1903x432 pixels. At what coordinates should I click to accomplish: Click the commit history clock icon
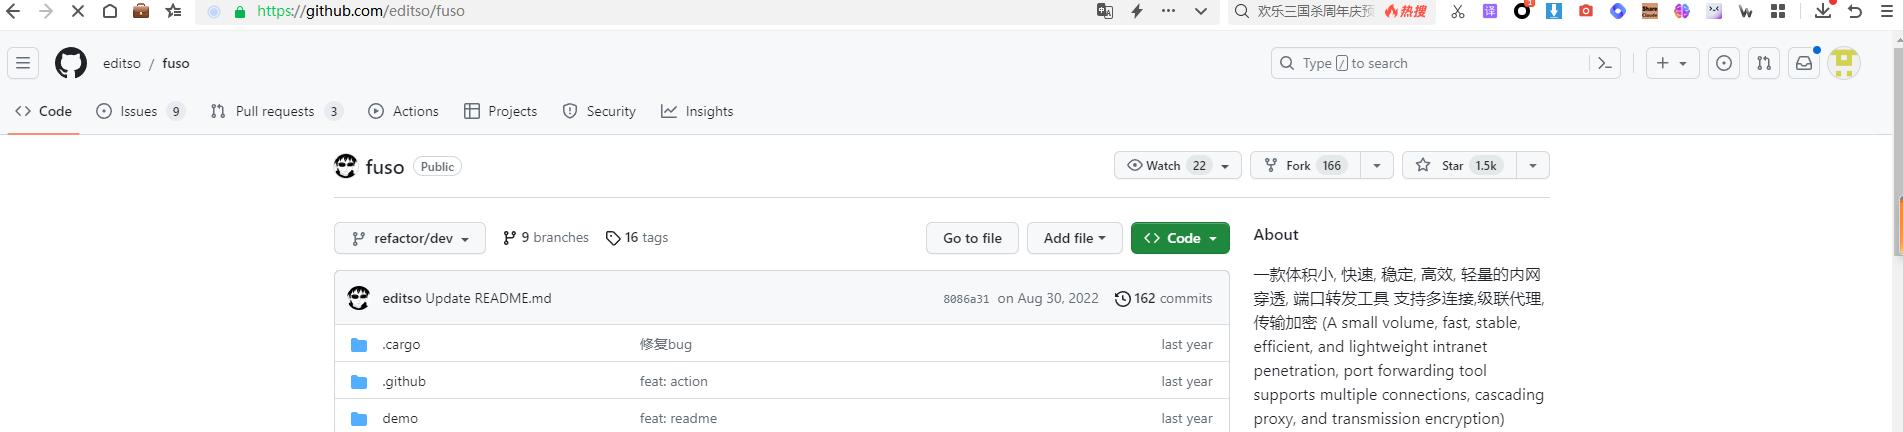pos(1123,298)
